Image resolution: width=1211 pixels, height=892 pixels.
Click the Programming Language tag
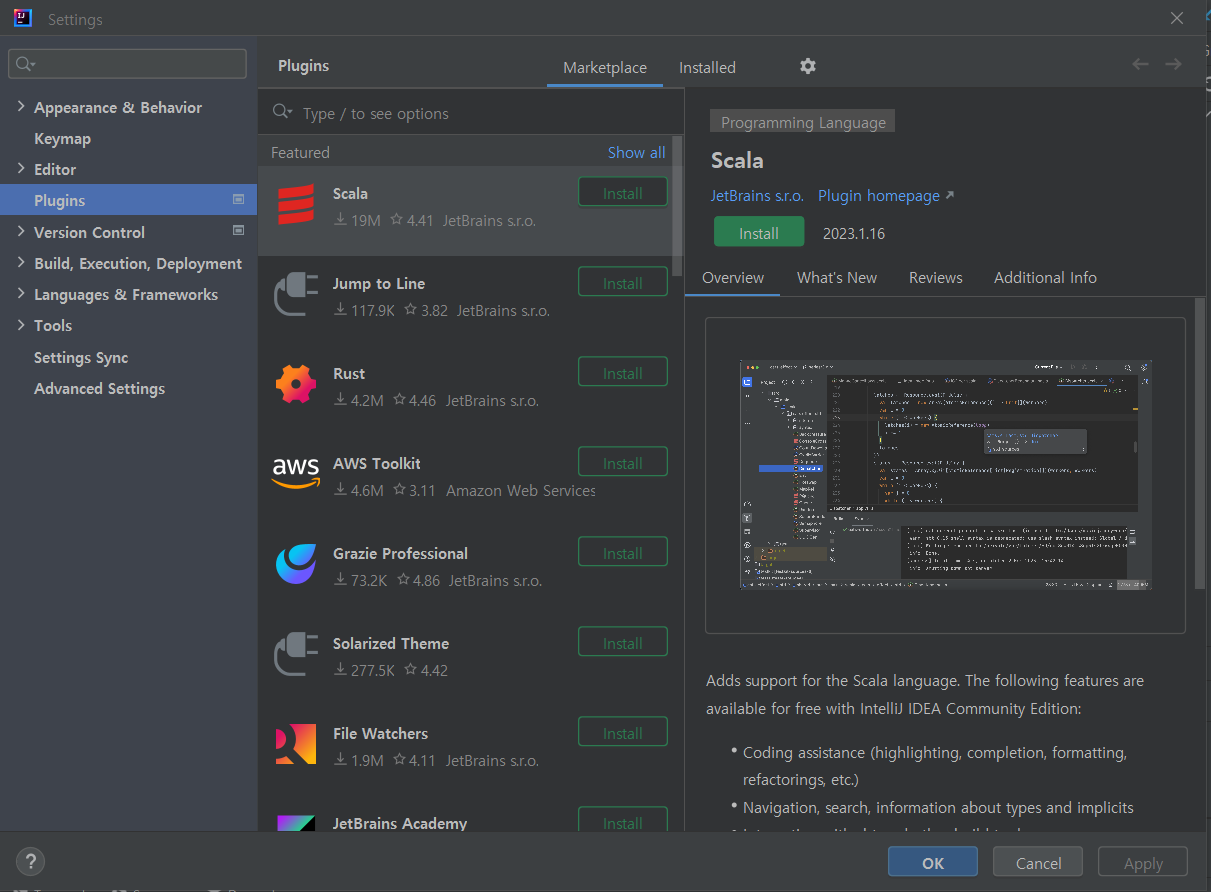pos(803,122)
